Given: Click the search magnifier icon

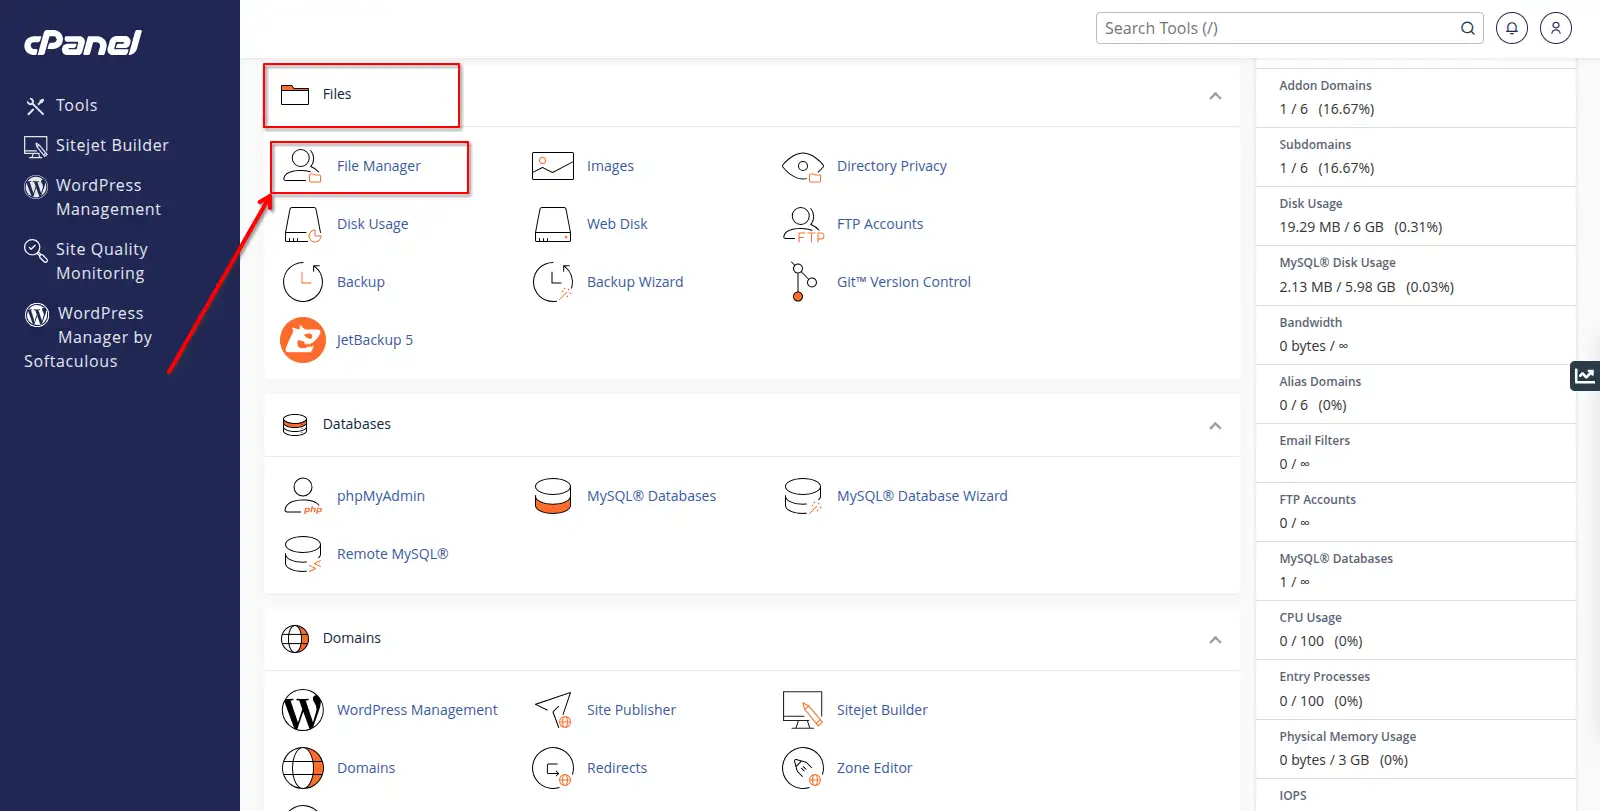Looking at the screenshot, I should point(1467,28).
